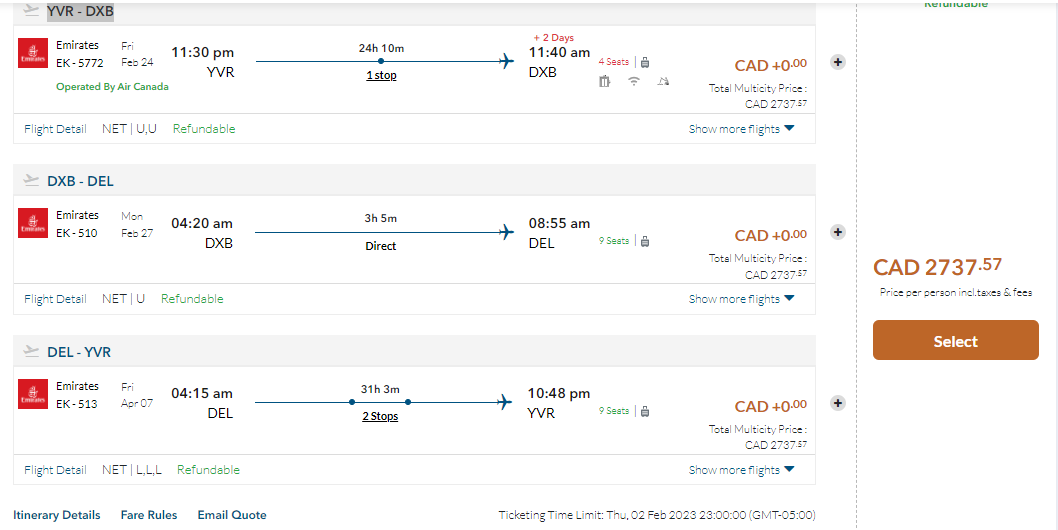
Task: Open the Itinerary Details tab
Action: (57, 515)
